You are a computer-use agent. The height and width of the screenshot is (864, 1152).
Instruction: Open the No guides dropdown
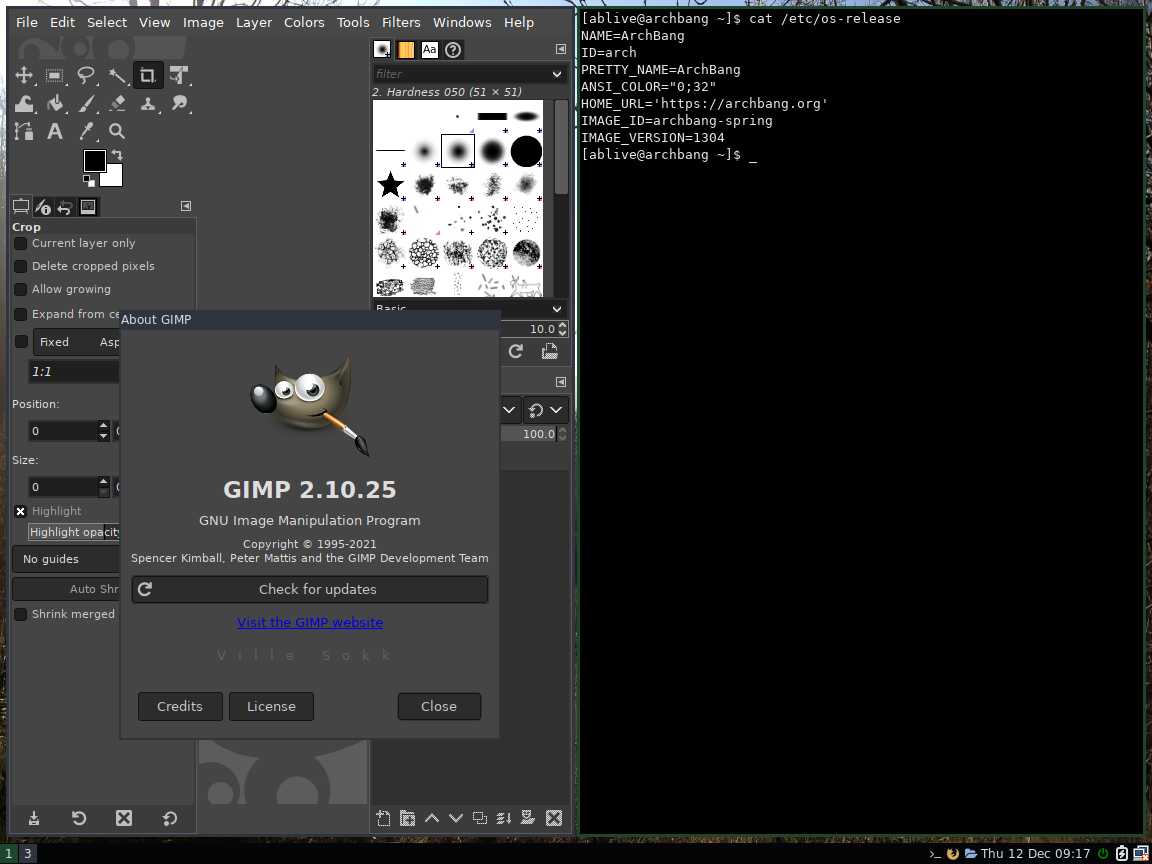tap(66, 559)
